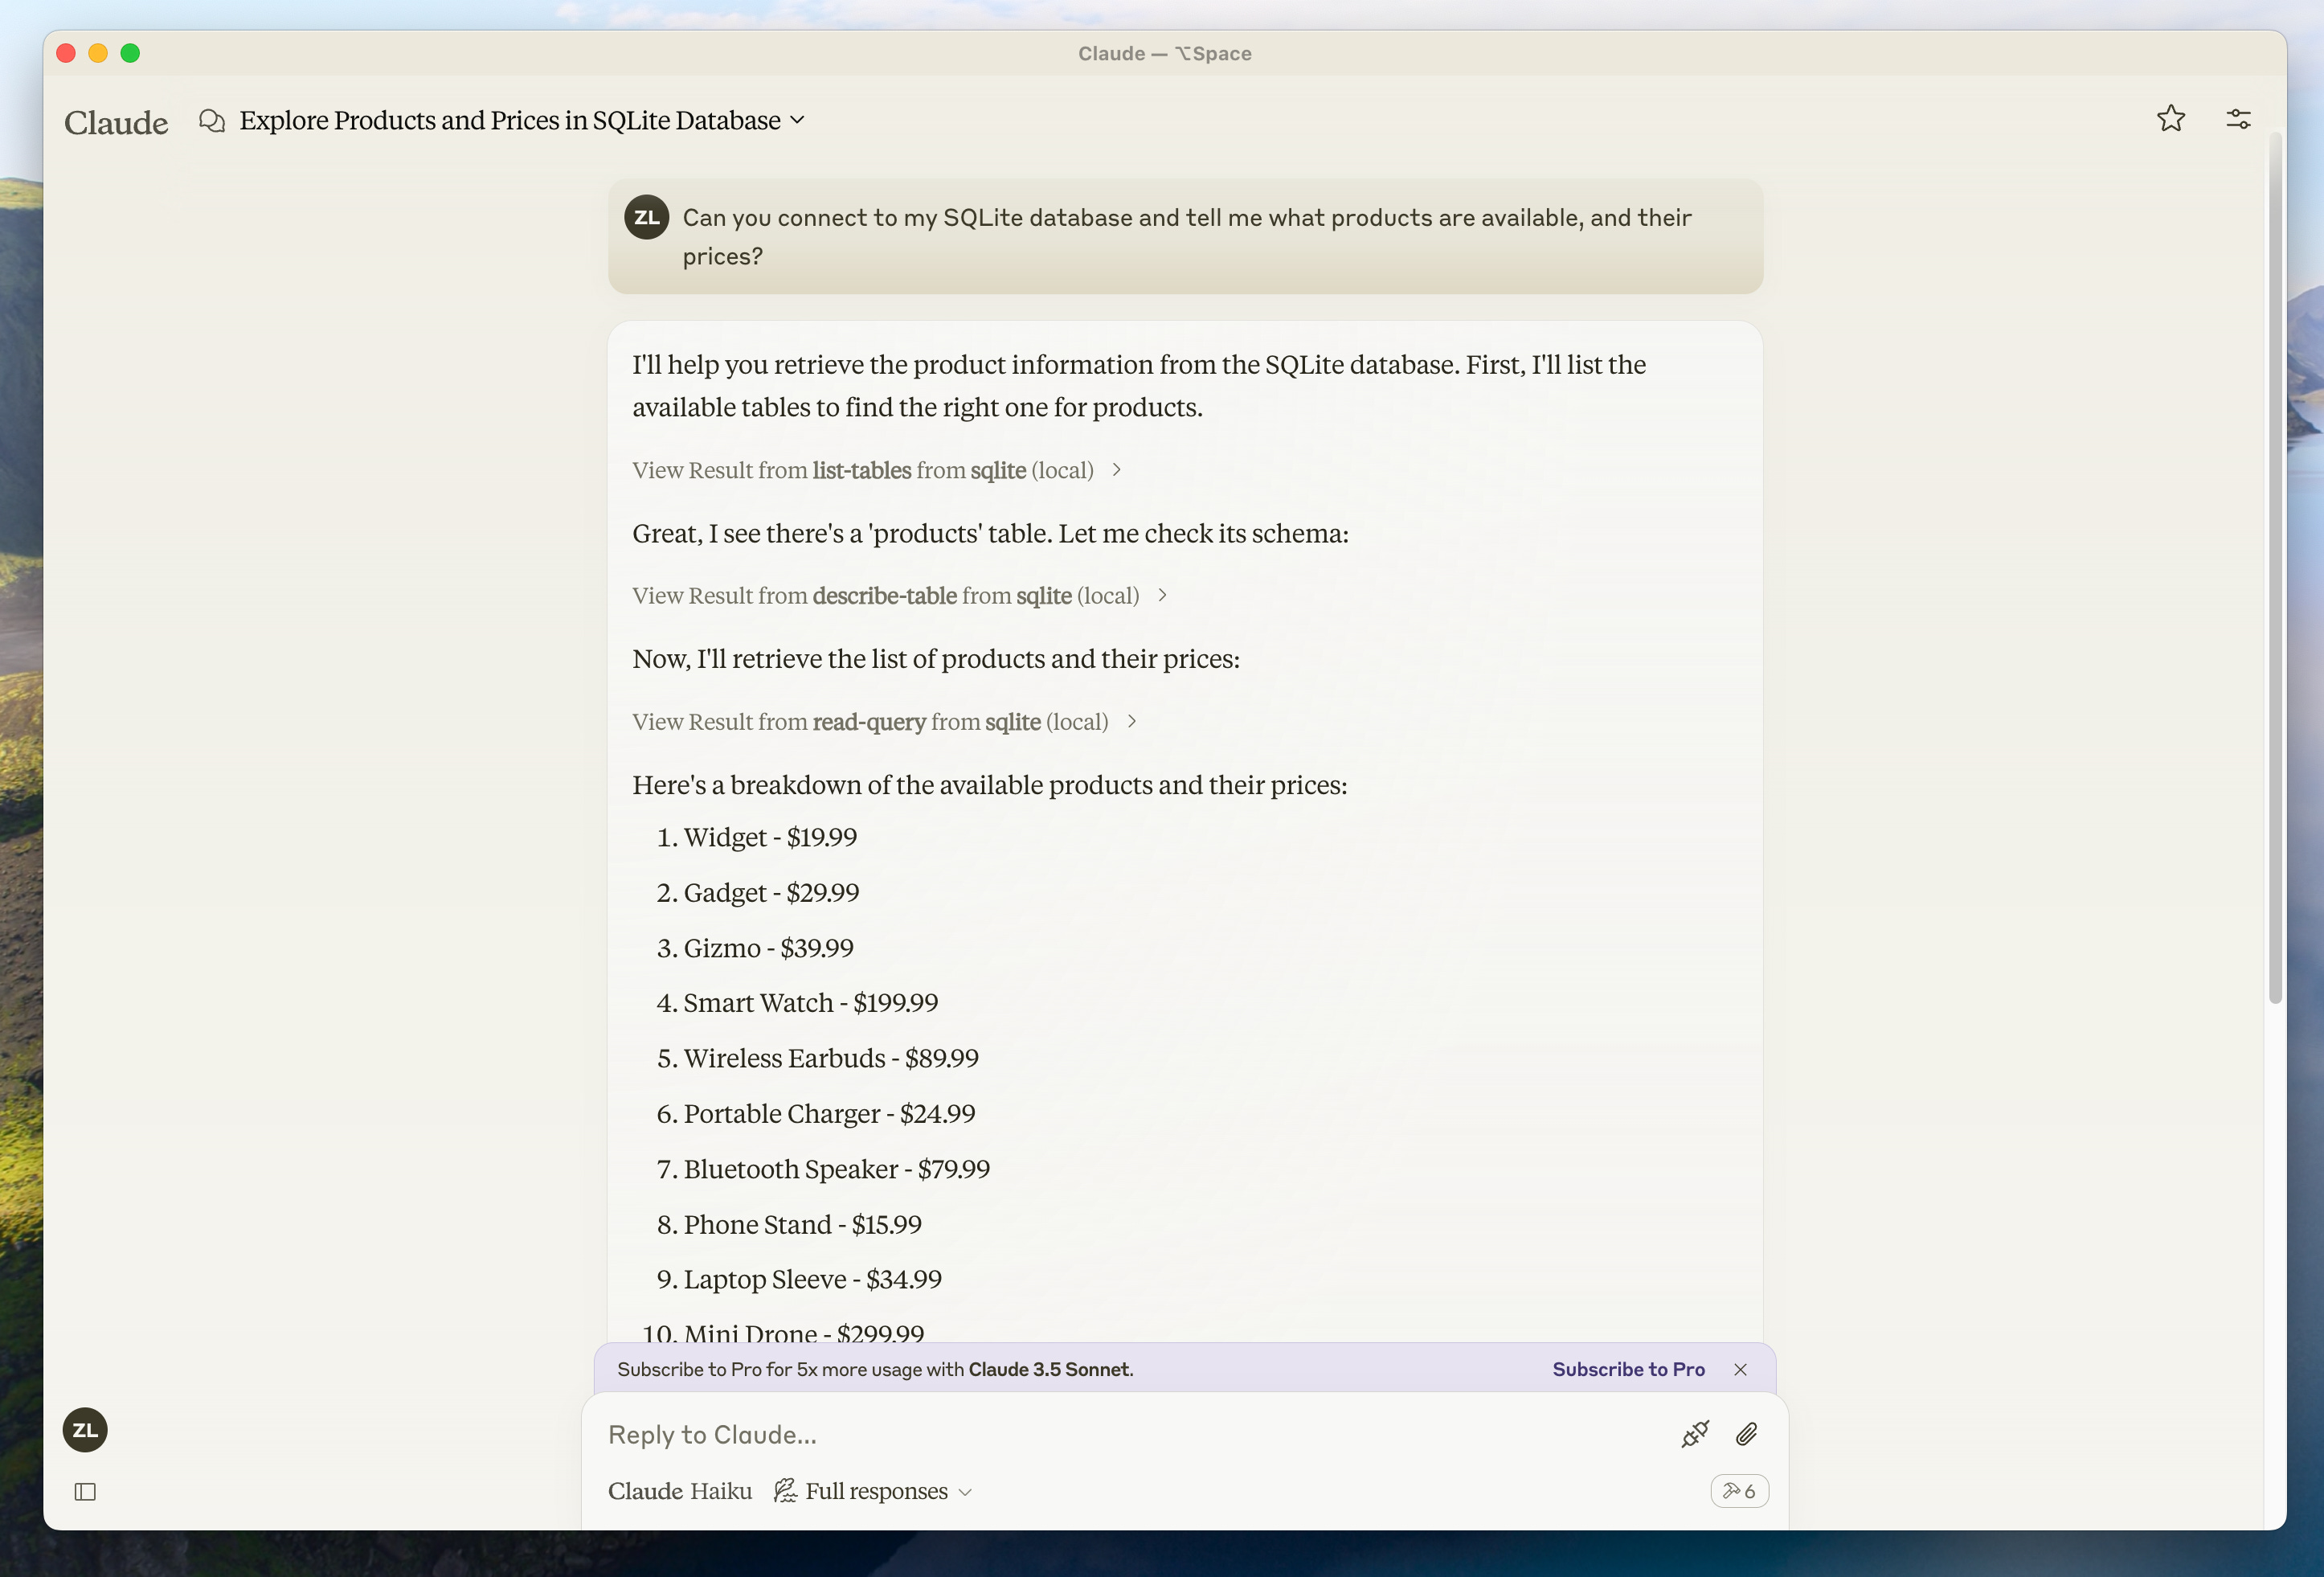Open the Full responses style dropdown
Screen dimensions: 2324x1577
[873, 1491]
